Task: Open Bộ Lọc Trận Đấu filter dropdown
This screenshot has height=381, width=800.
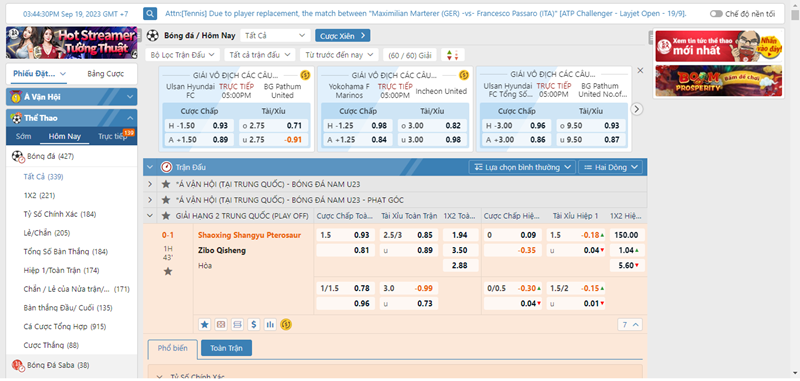Action: [x=183, y=55]
